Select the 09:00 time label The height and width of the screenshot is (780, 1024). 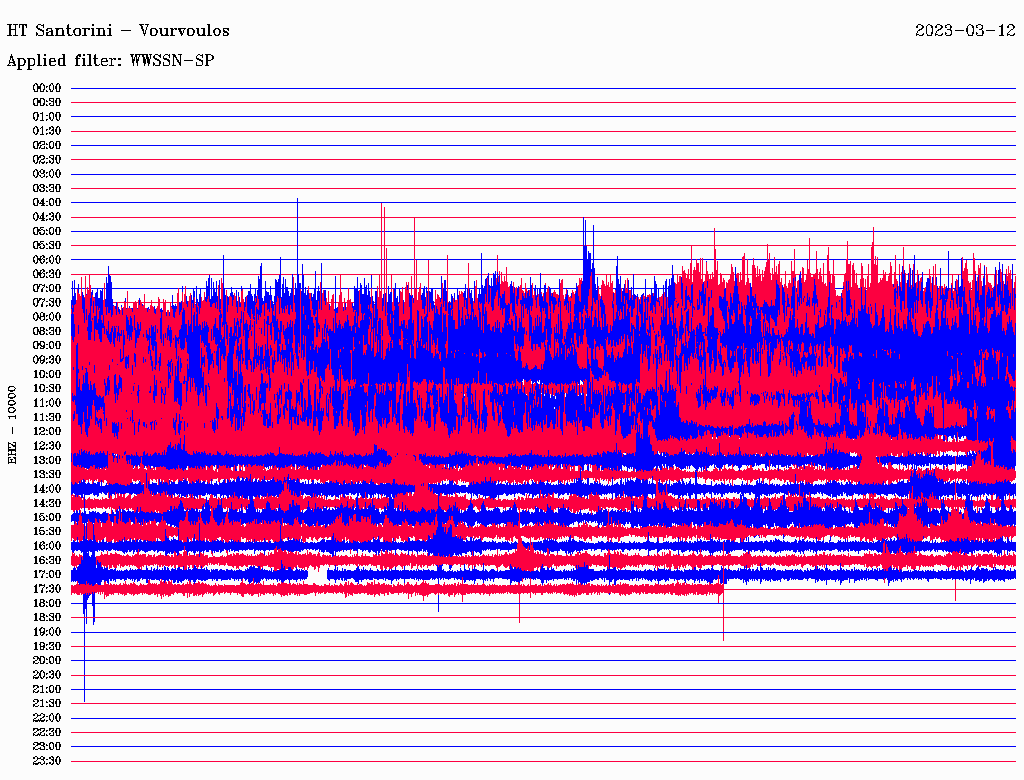click(47, 345)
